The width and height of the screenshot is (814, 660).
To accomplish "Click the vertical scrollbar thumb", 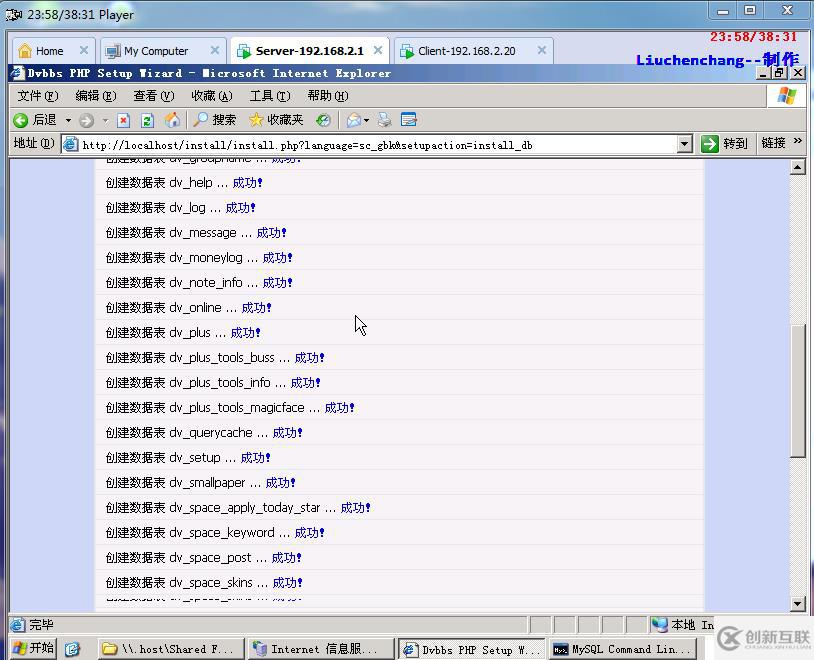I will (797, 390).
